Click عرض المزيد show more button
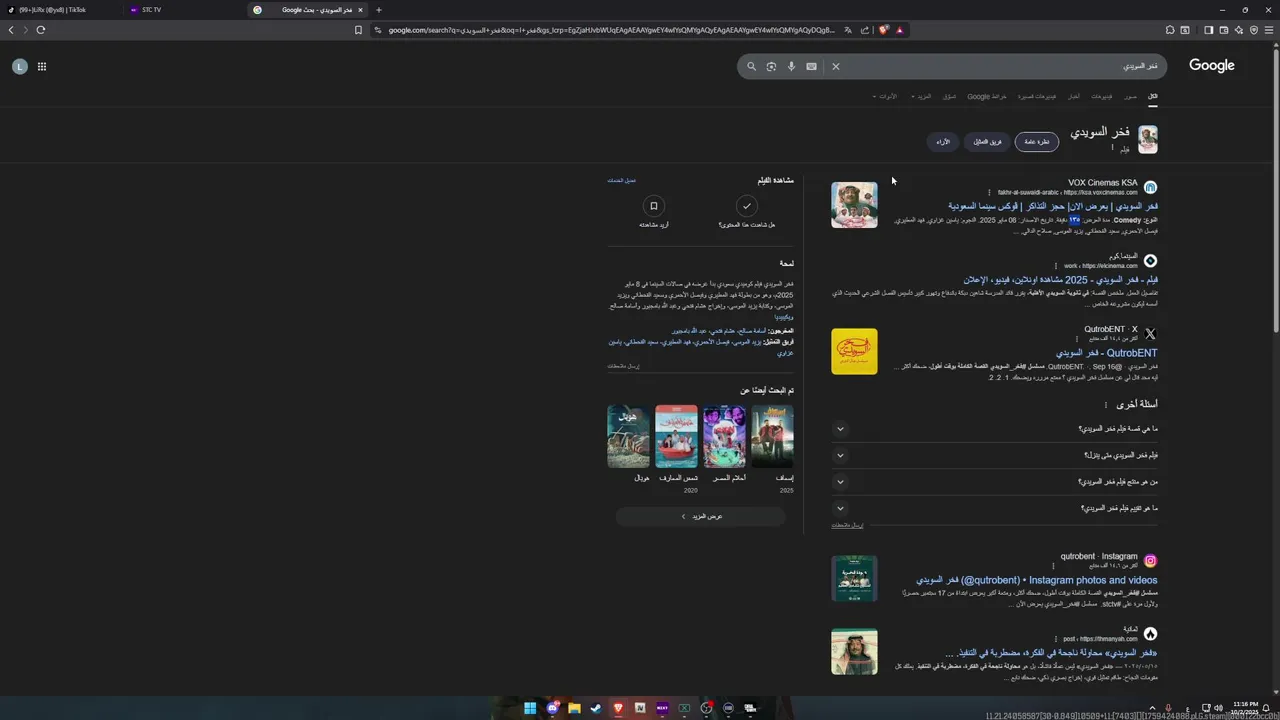Screen dimensions: 1280x720 pyautogui.click(x=701, y=517)
